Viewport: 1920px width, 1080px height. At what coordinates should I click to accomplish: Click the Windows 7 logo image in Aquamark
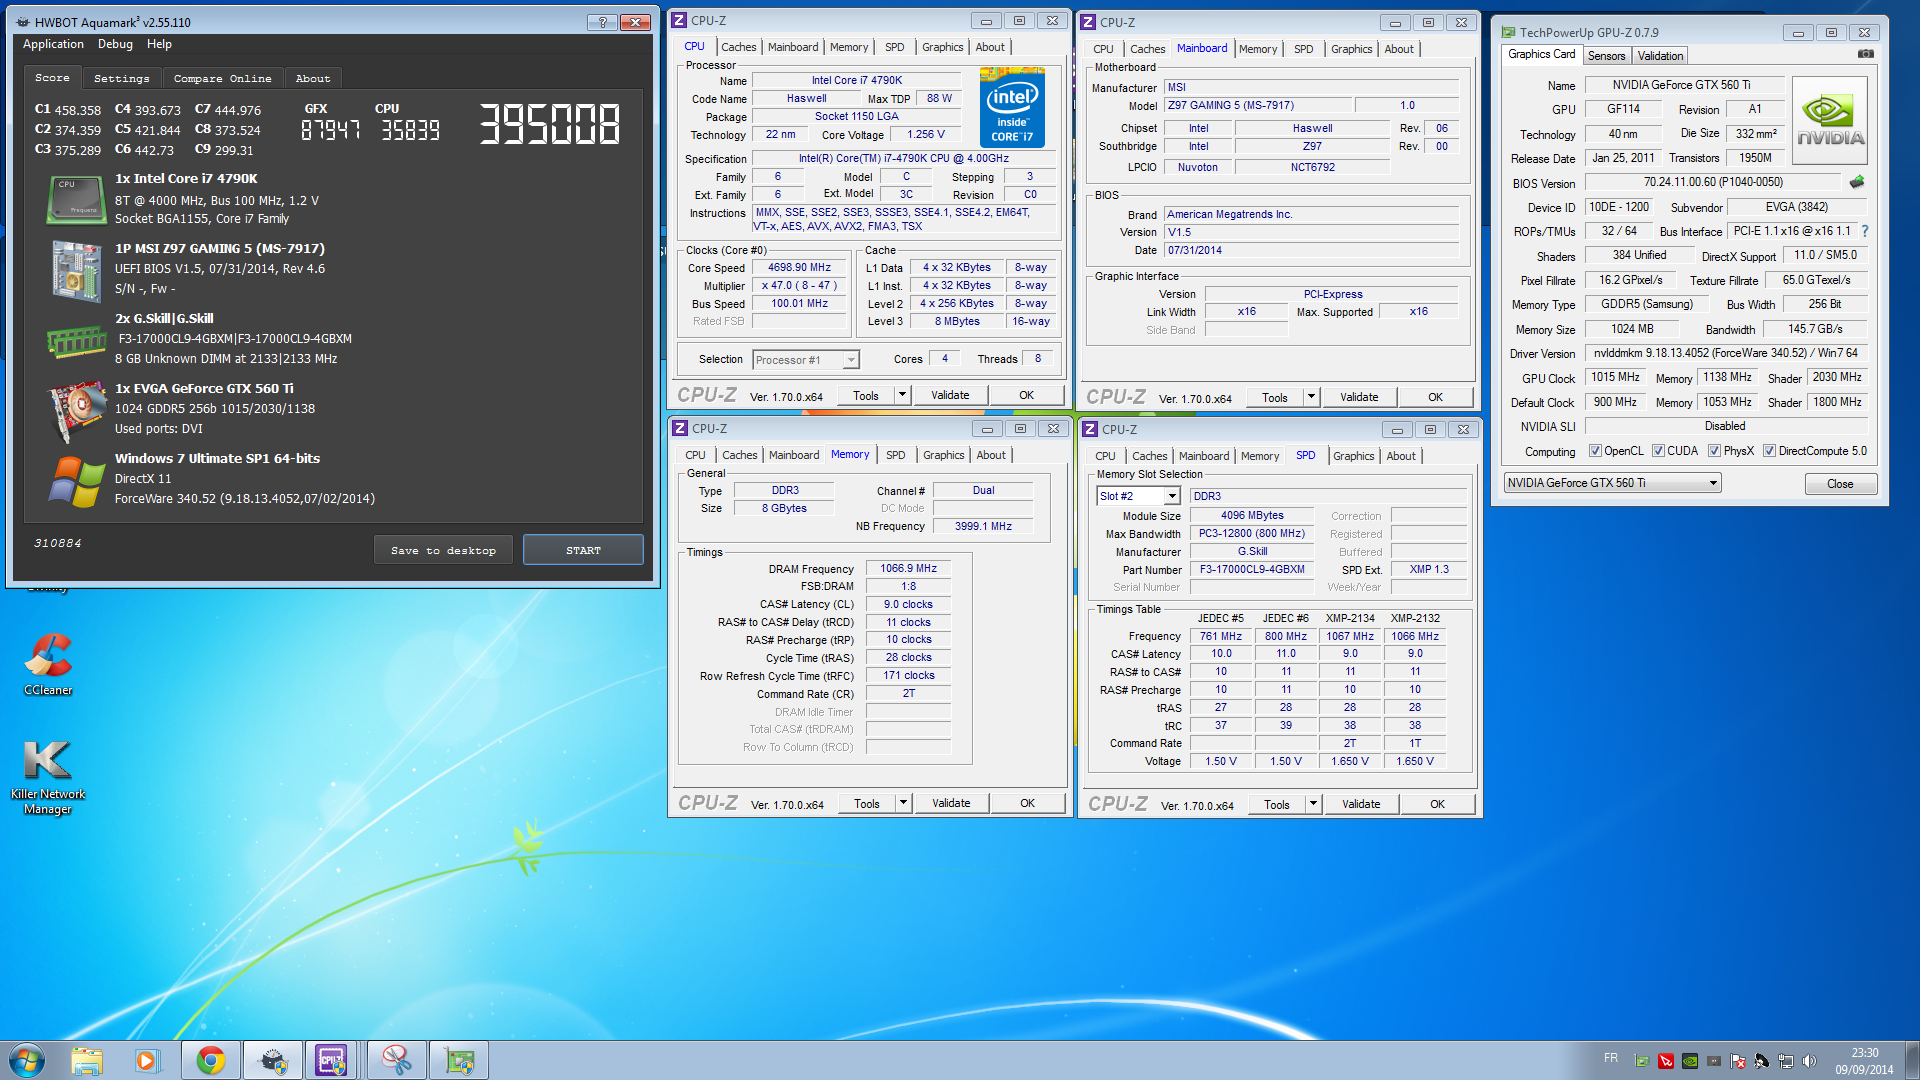click(x=76, y=481)
